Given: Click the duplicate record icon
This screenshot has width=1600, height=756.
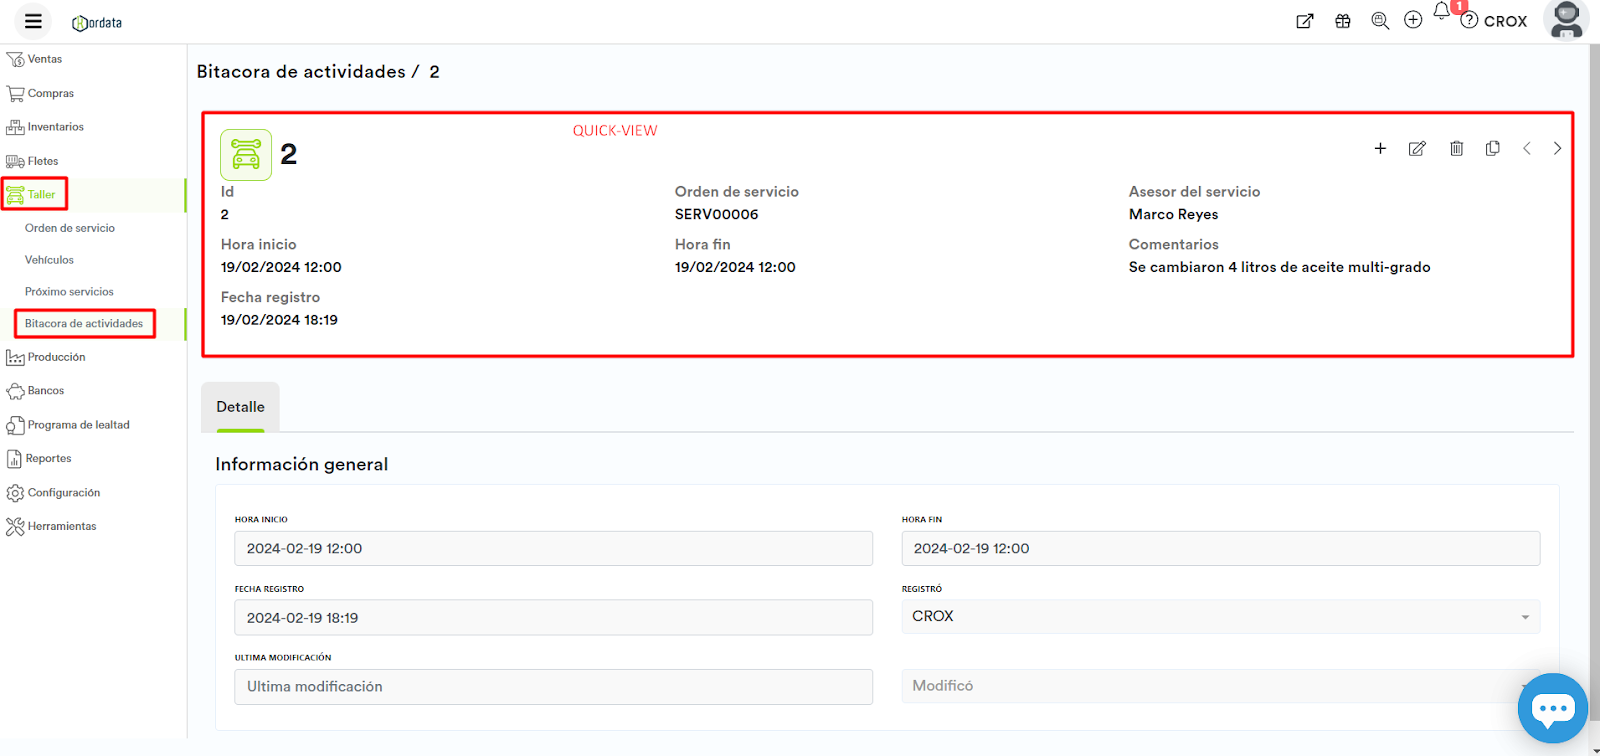Looking at the screenshot, I should coord(1492,148).
